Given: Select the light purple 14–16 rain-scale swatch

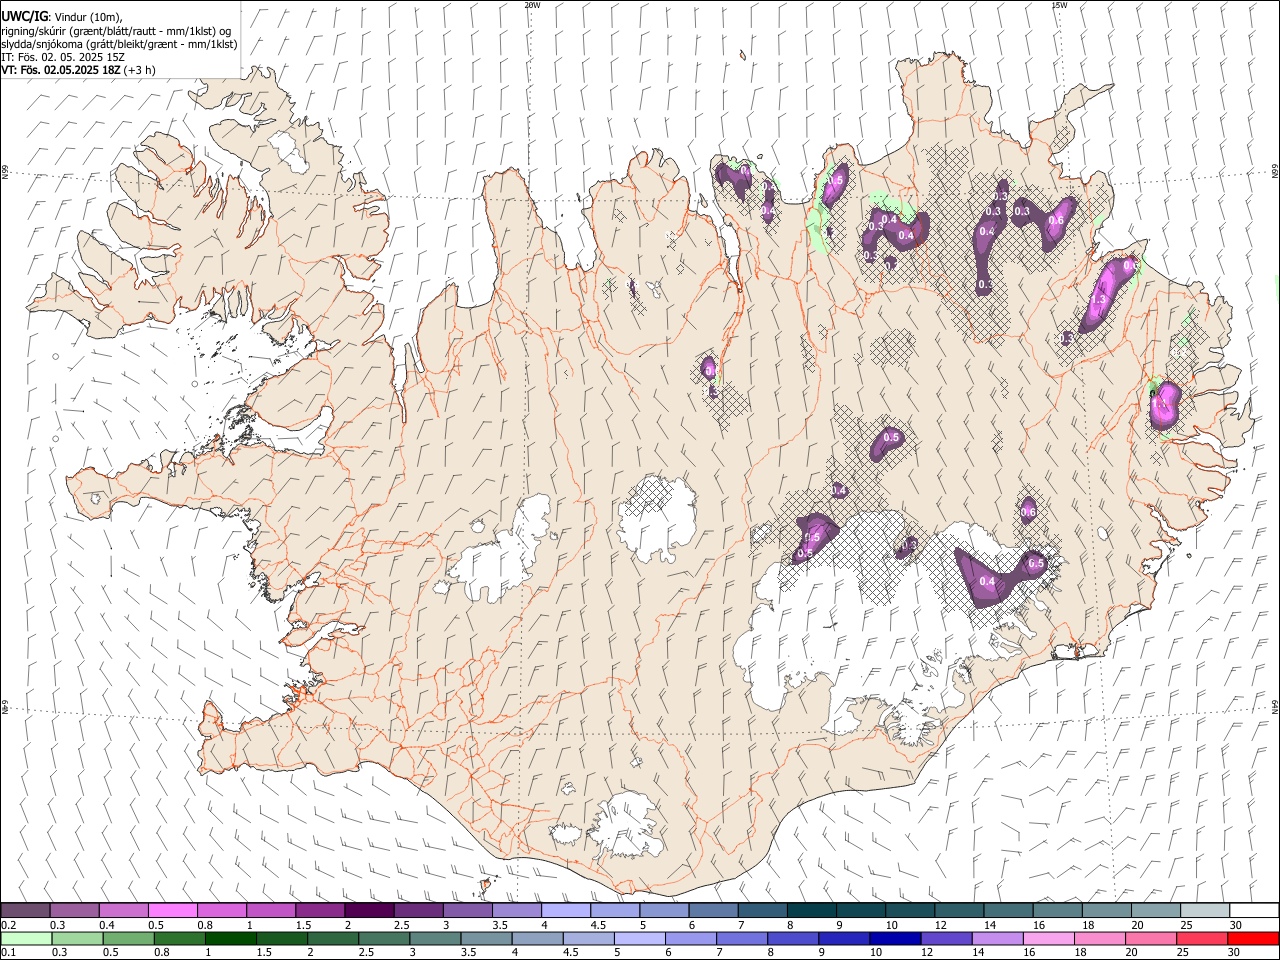Looking at the screenshot, I should tap(997, 938).
